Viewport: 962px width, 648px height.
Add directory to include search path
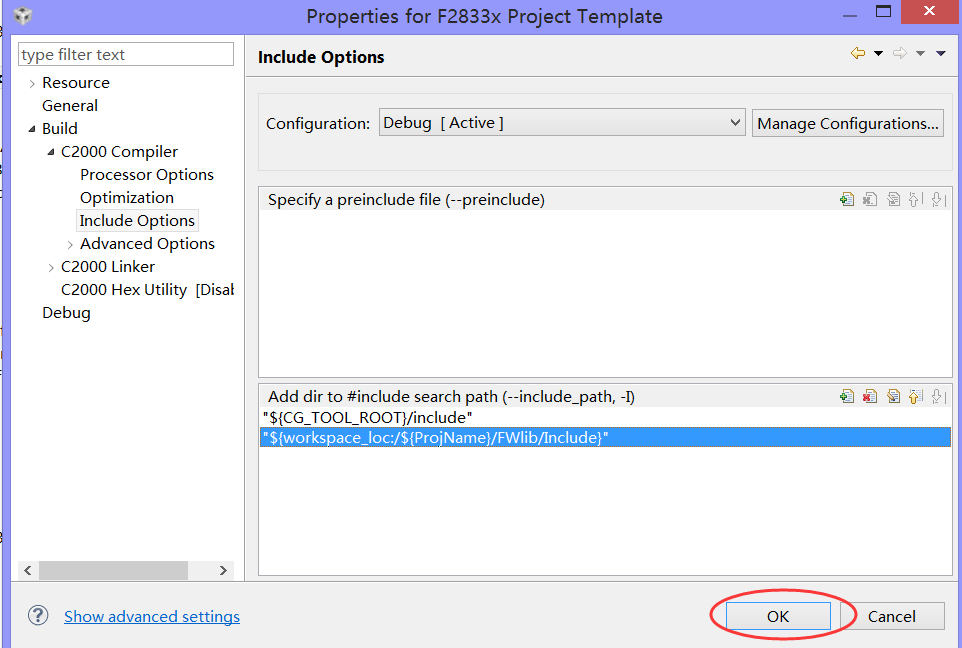click(x=847, y=397)
